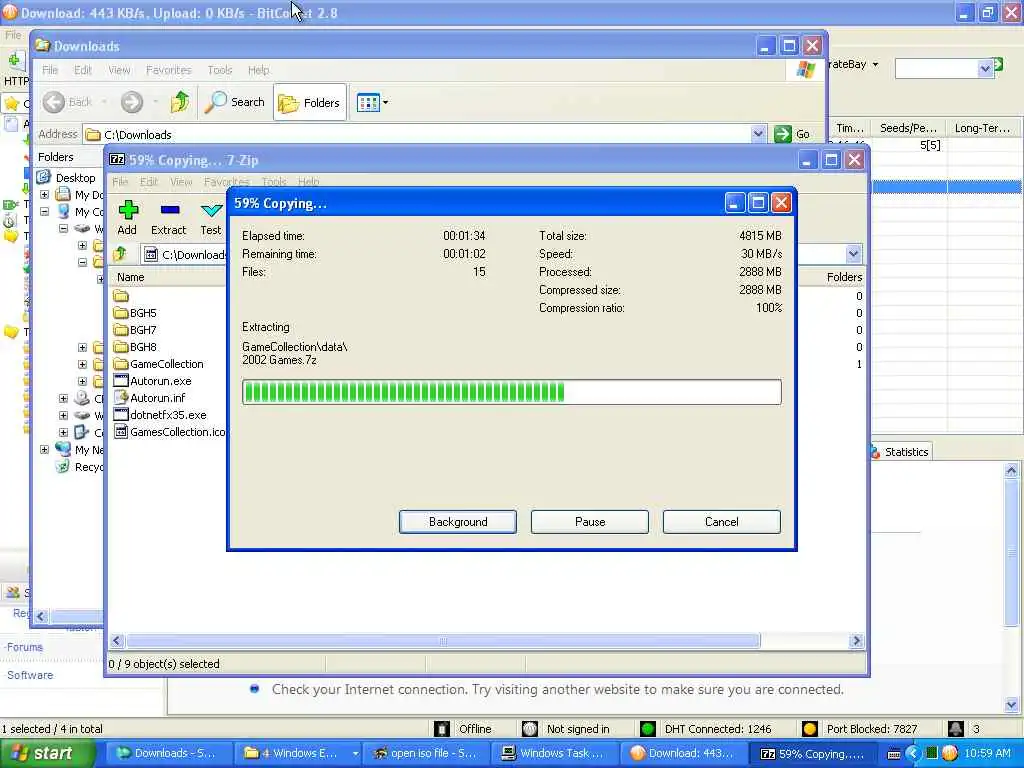Click the Folders column header in 7-Zip
The width and height of the screenshot is (1024, 768).
tap(844, 277)
